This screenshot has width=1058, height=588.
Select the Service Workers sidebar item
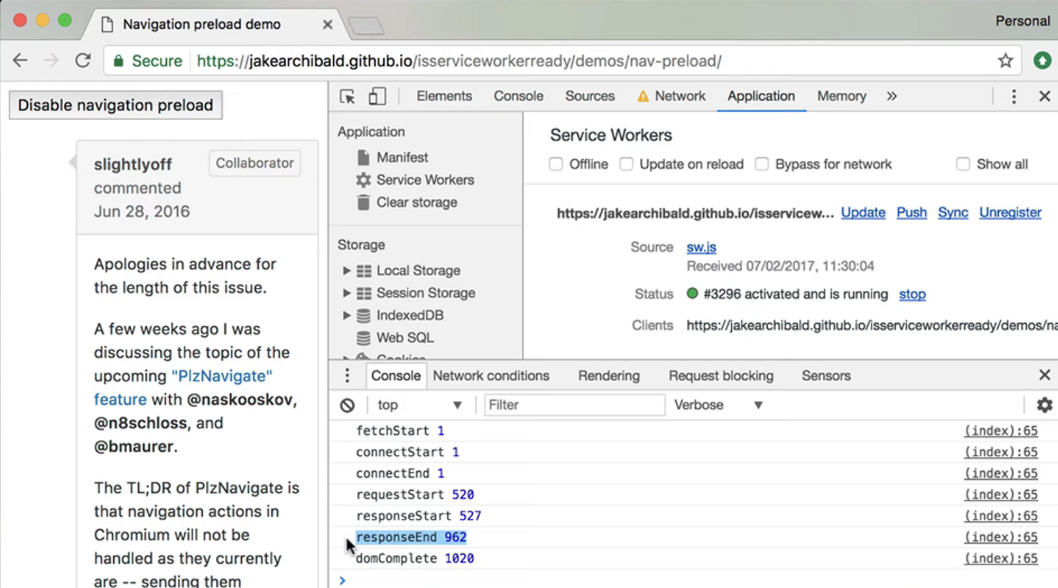click(x=425, y=180)
